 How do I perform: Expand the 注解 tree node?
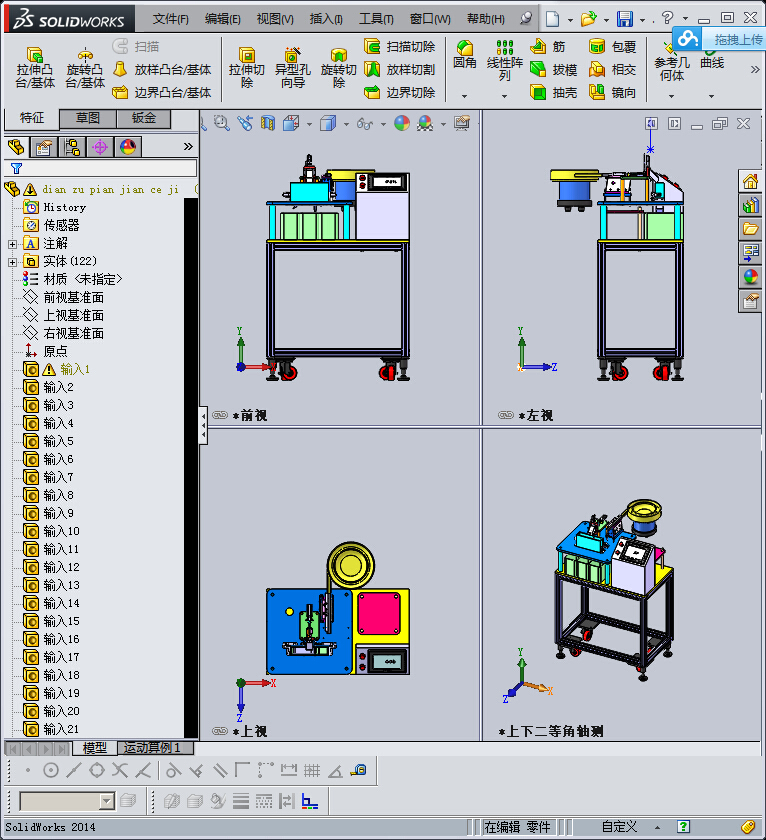[12, 244]
